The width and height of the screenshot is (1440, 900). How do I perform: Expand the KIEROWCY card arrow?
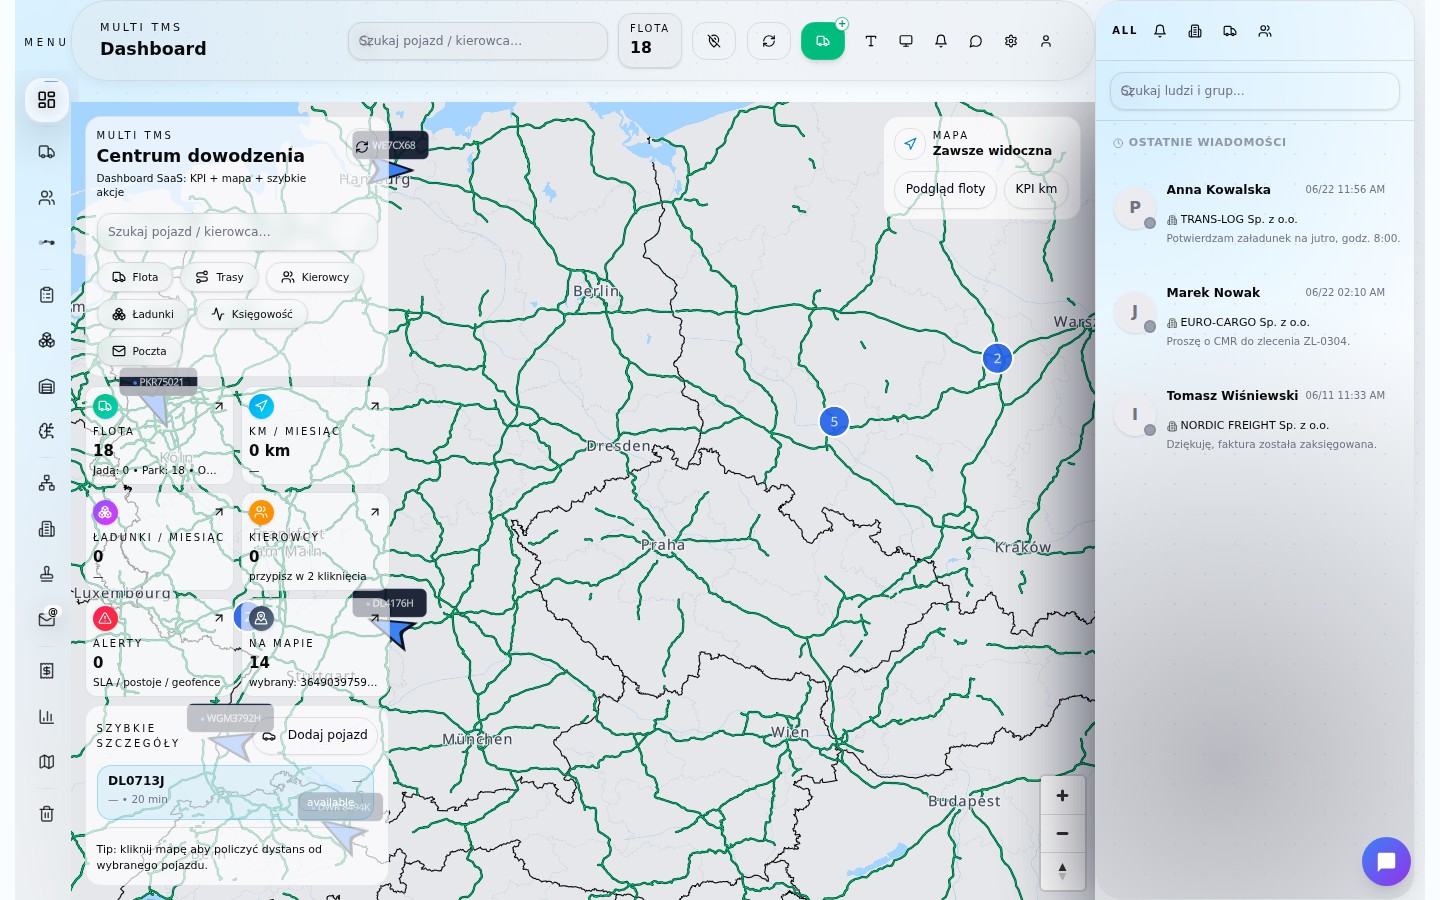tap(375, 512)
